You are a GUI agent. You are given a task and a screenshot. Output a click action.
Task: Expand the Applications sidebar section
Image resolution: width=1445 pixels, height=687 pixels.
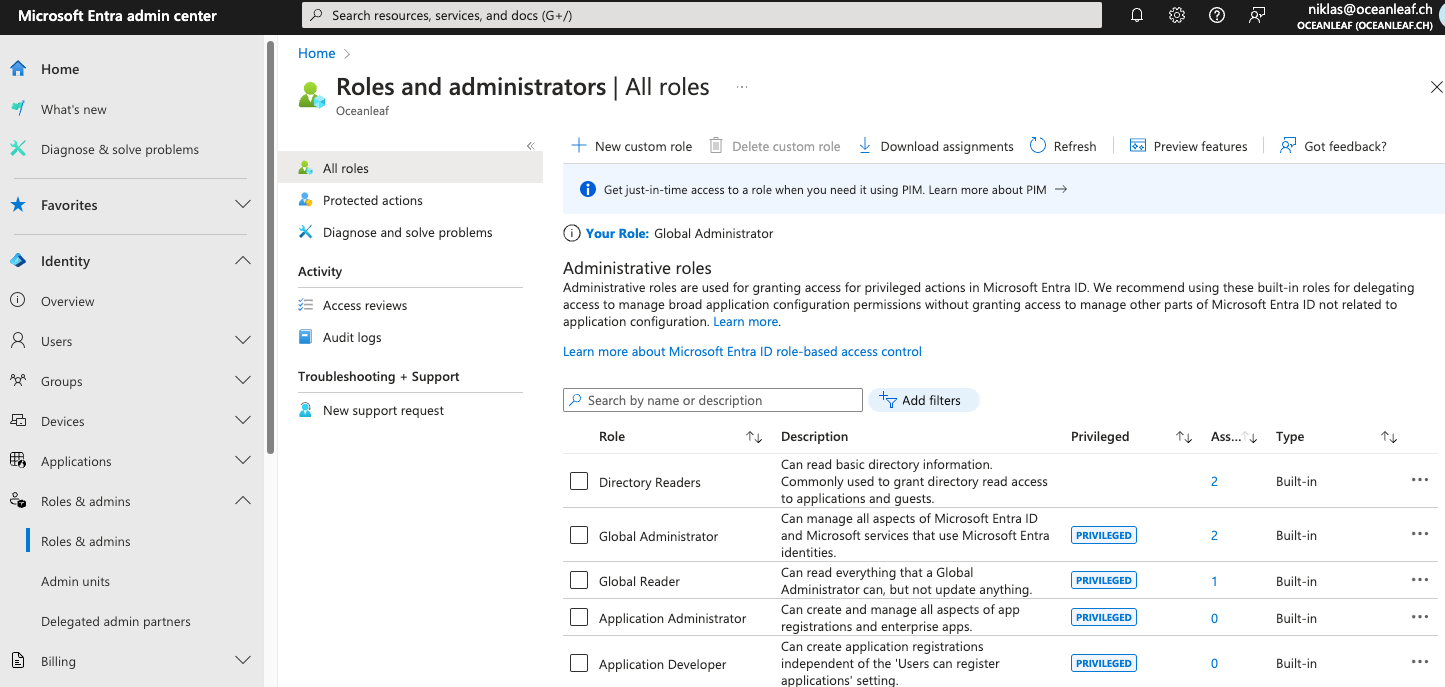242,461
